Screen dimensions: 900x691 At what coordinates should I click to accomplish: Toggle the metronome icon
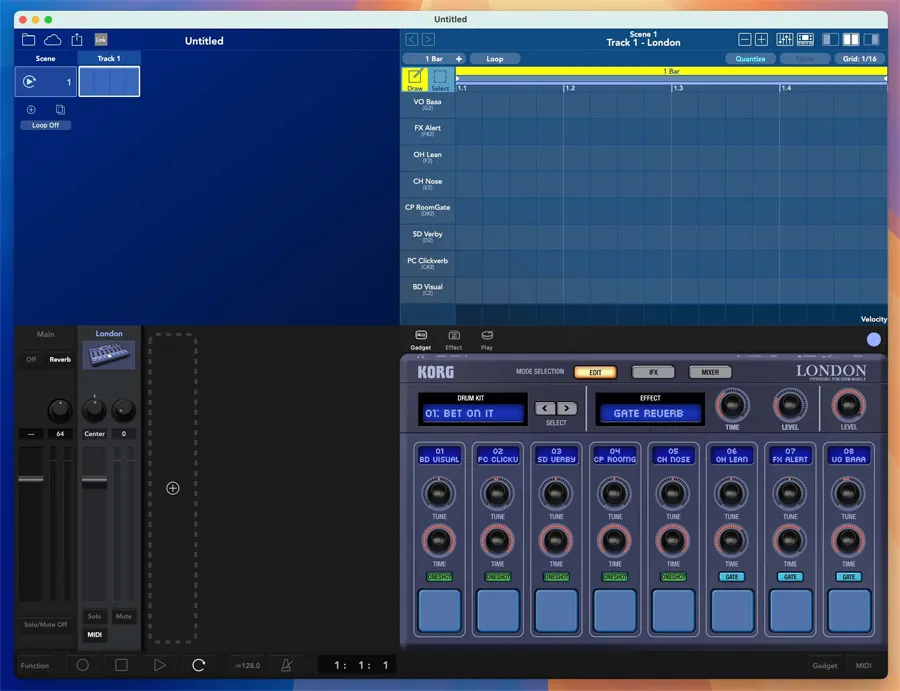pyautogui.click(x=287, y=665)
